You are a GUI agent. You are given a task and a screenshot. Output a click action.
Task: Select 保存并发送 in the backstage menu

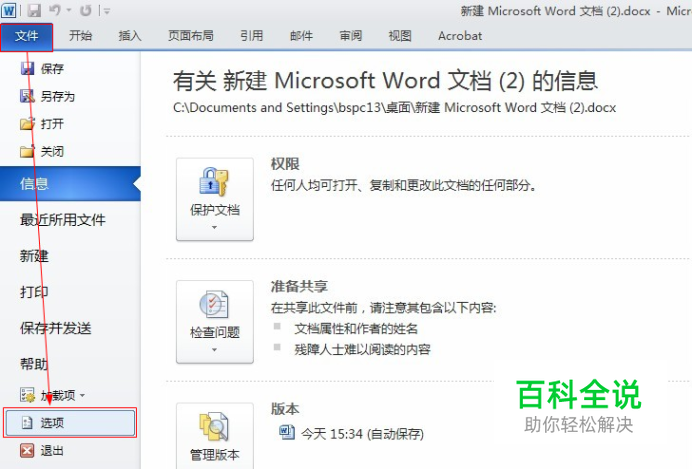56,328
